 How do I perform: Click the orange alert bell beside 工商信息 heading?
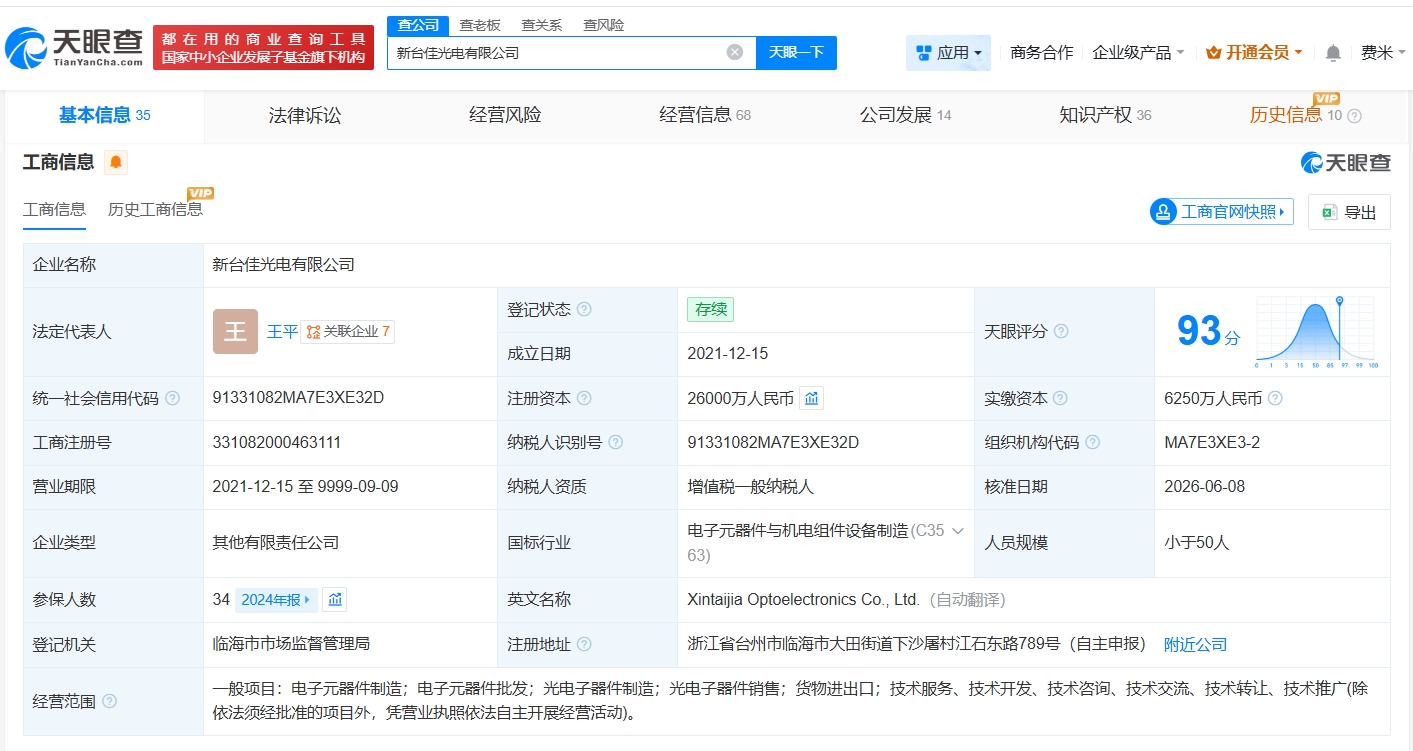pos(116,162)
